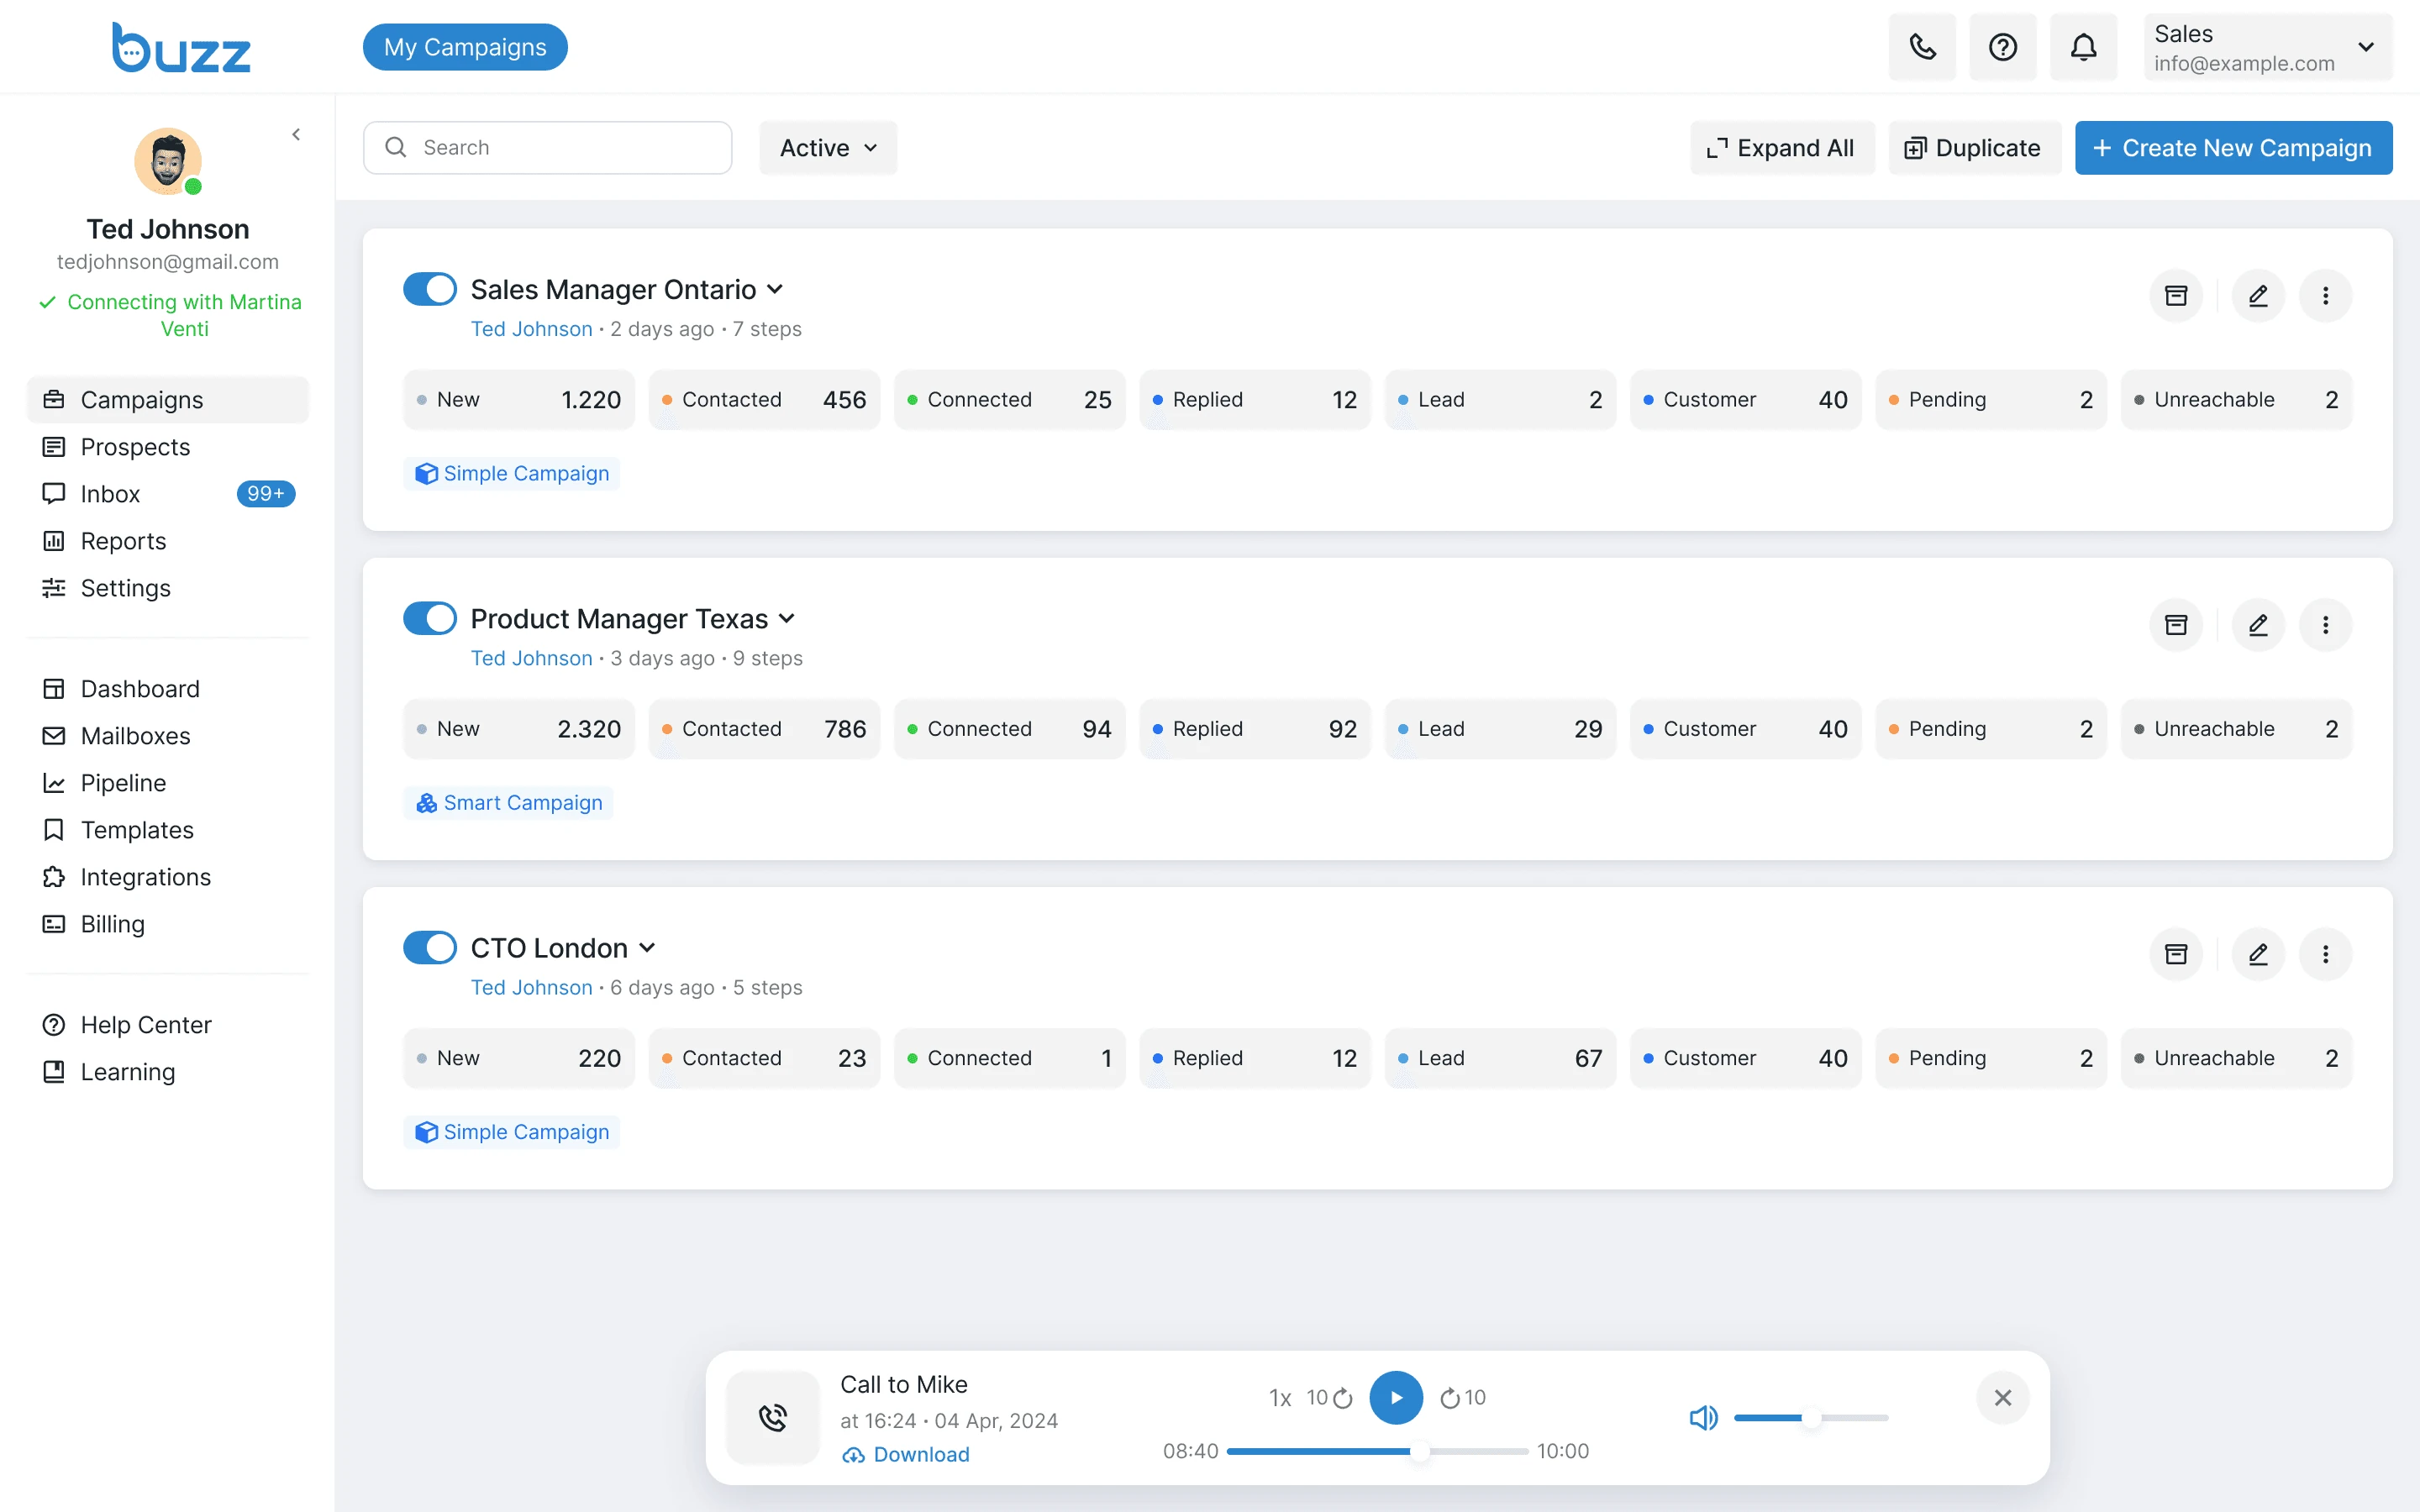Screen dimensions: 2420x1512
Task: Click Create New Campaign
Action: point(2233,147)
